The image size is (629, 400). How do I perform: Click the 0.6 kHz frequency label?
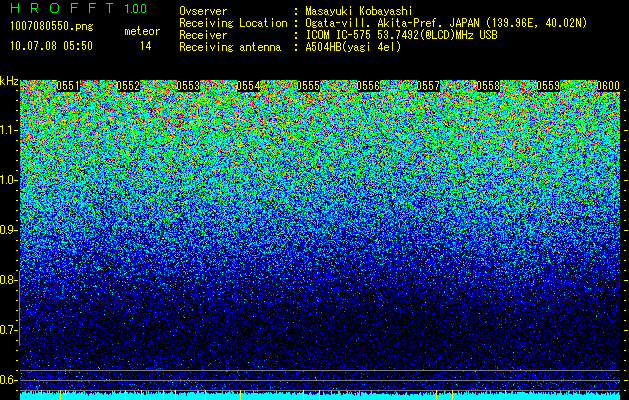click(x=8, y=380)
